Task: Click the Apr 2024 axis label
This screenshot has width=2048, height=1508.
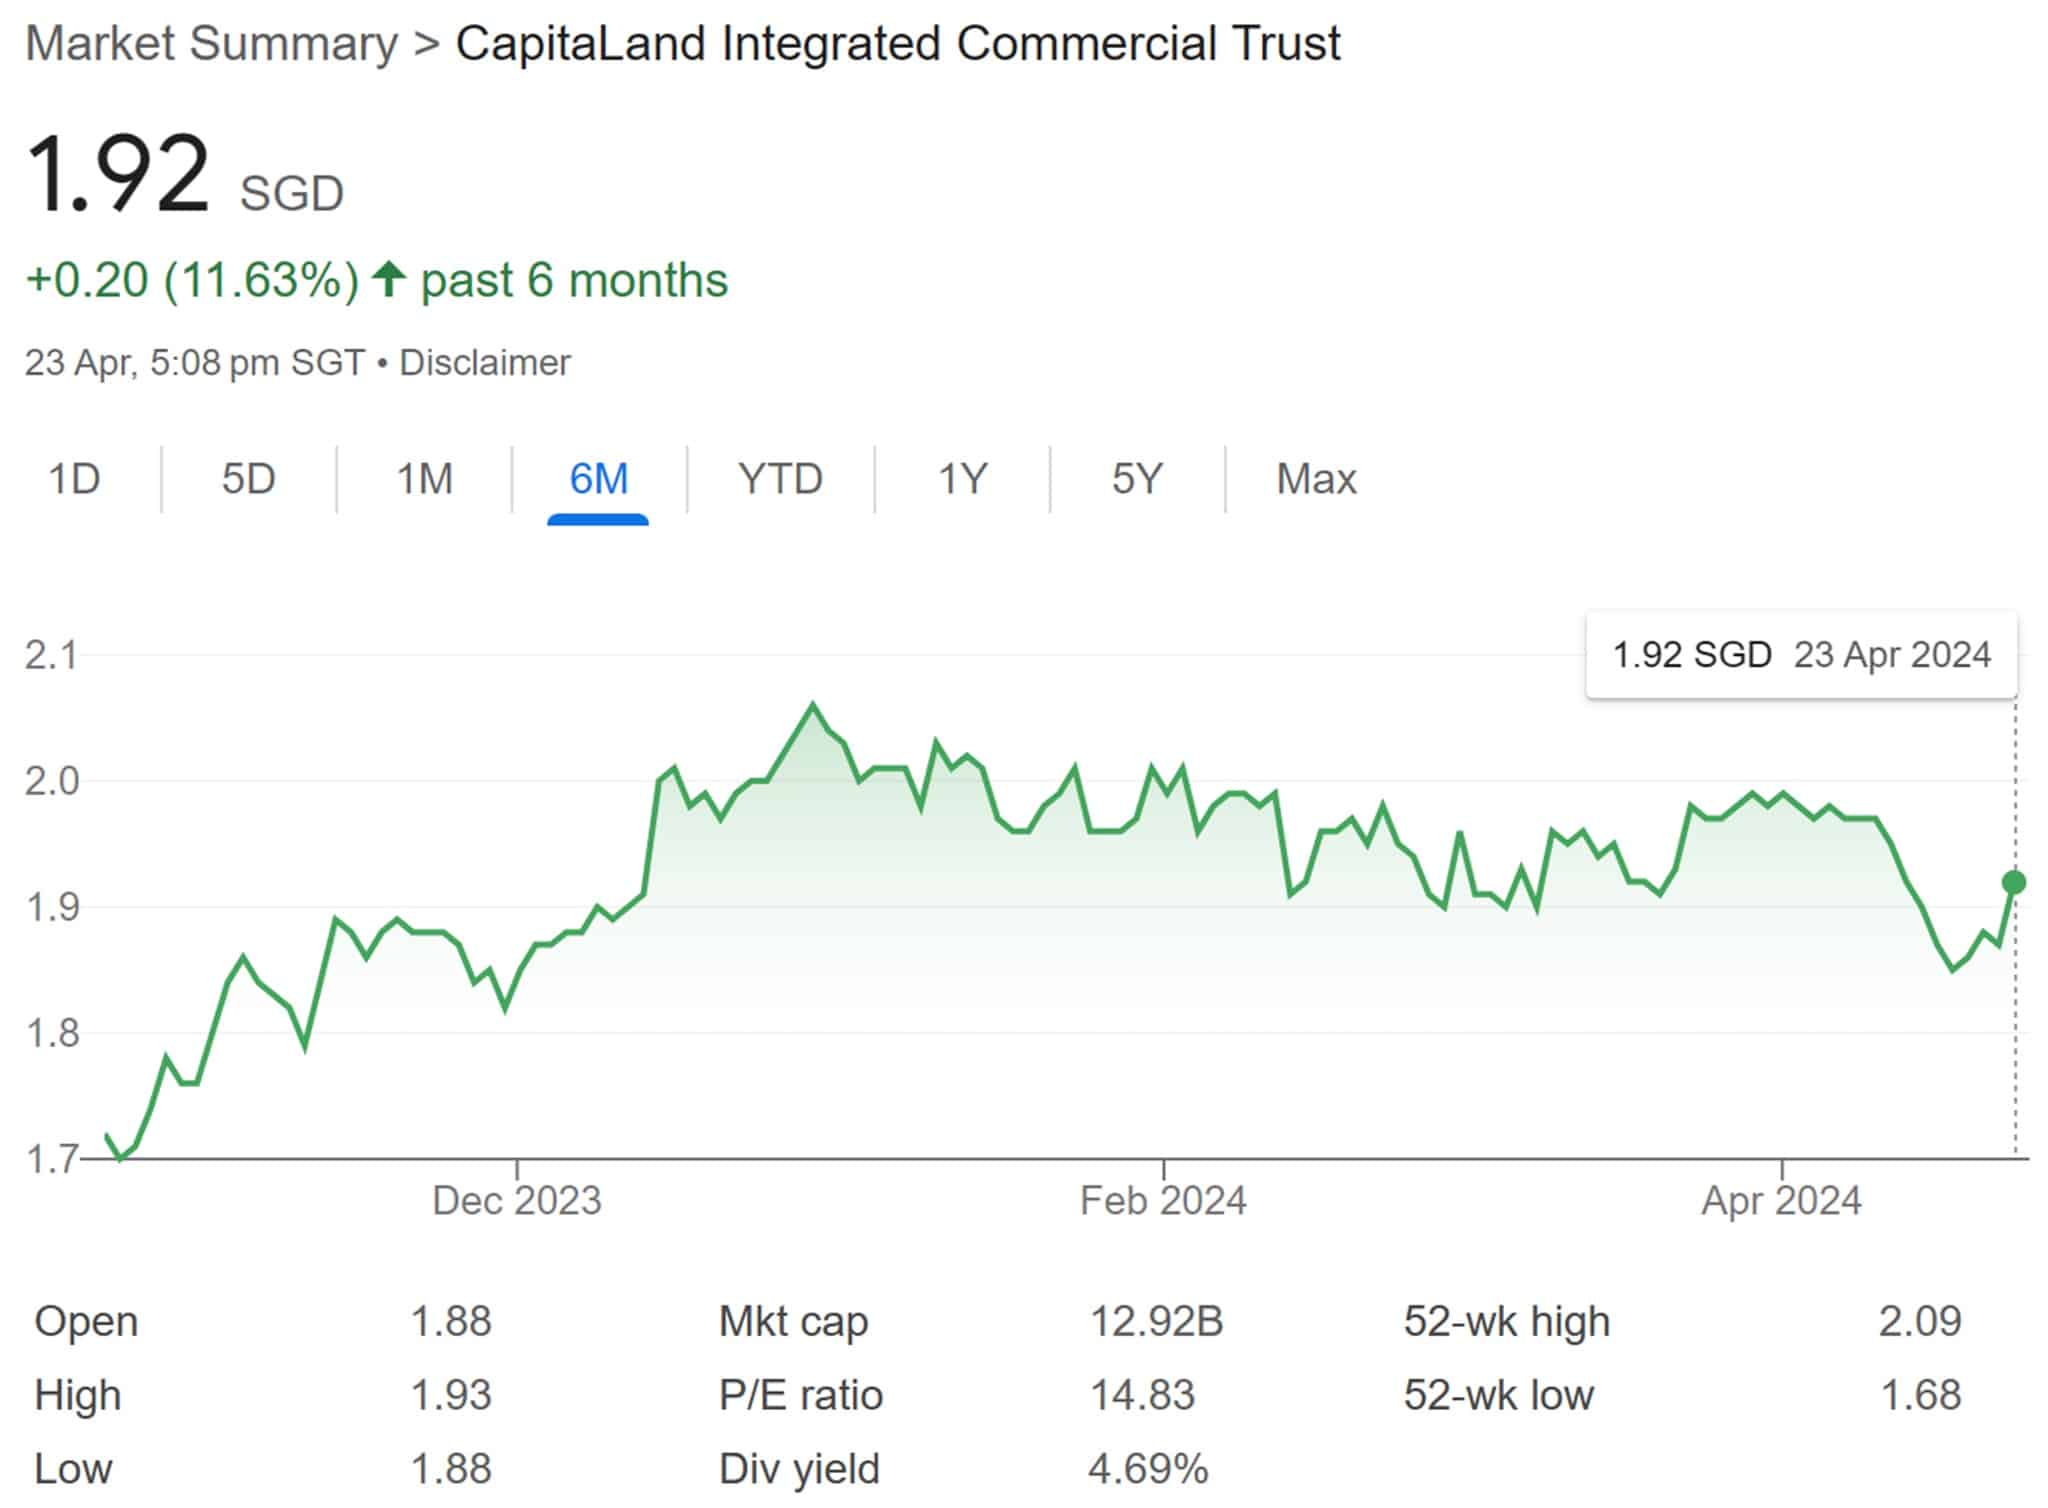Action: tap(1781, 1200)
